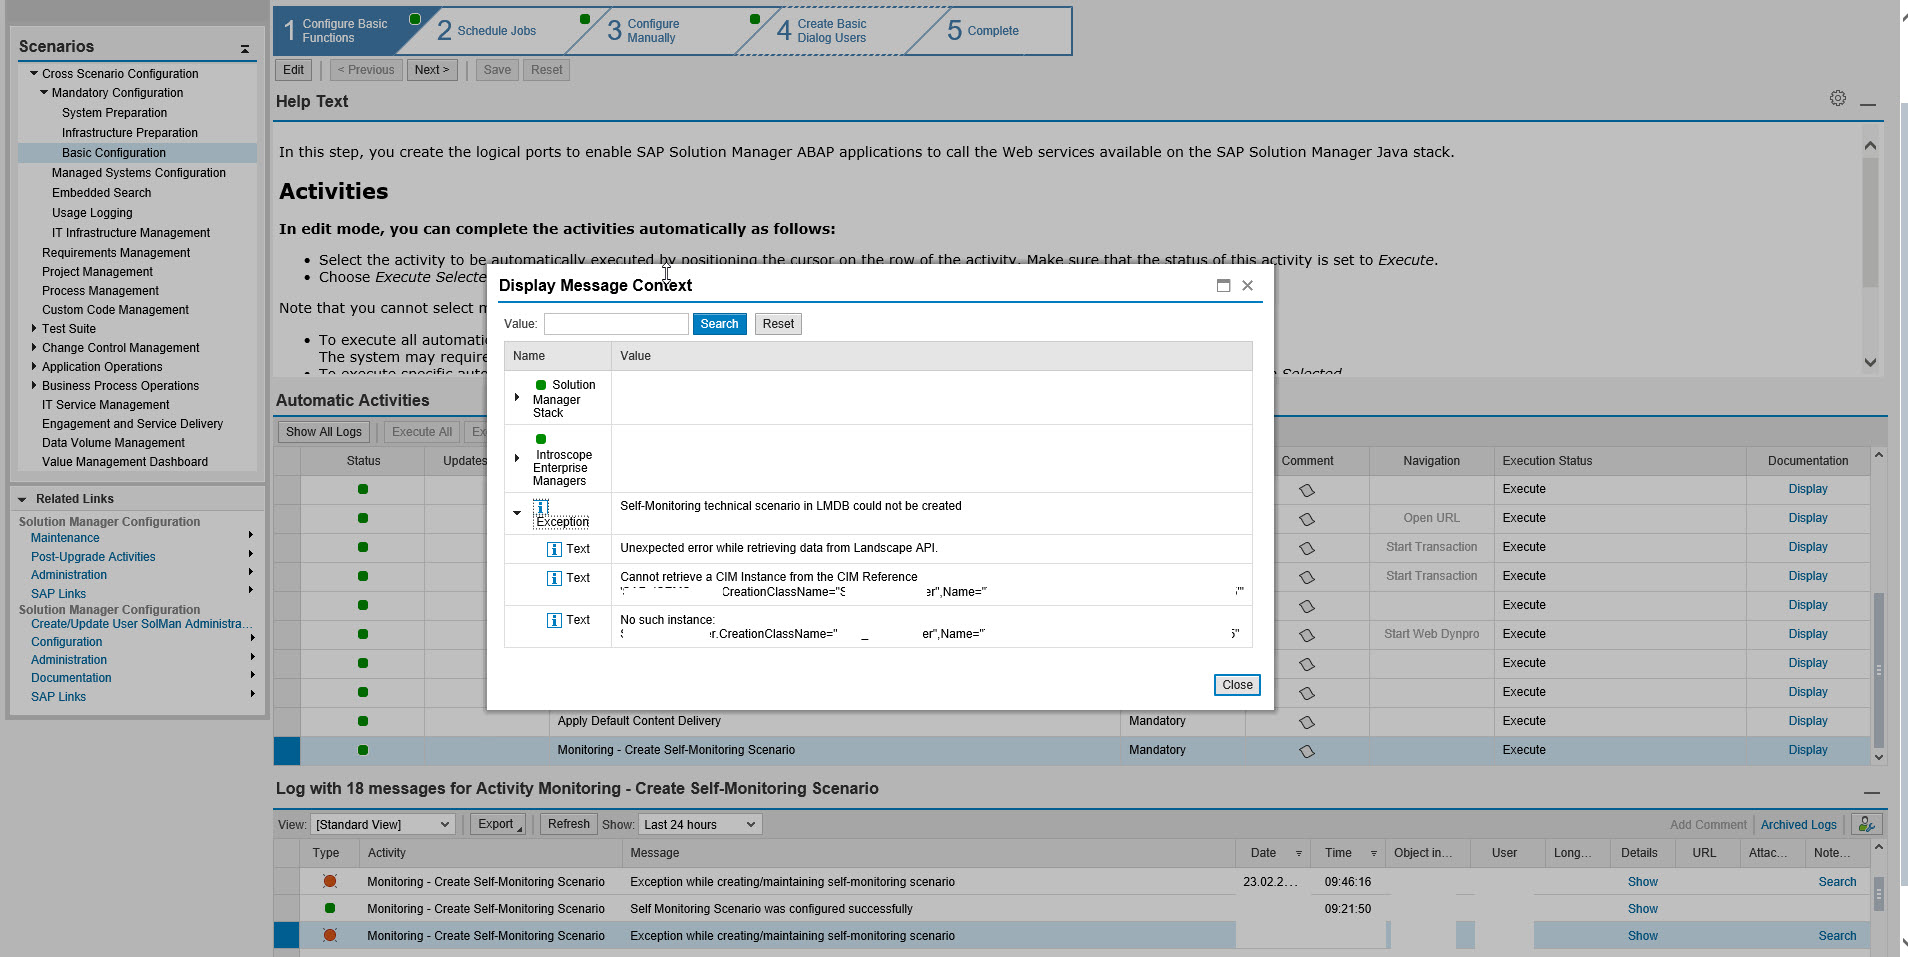1908x957 pixels.
Task: Select Value Management Dashboard tree item
Action: pos(125,462)
